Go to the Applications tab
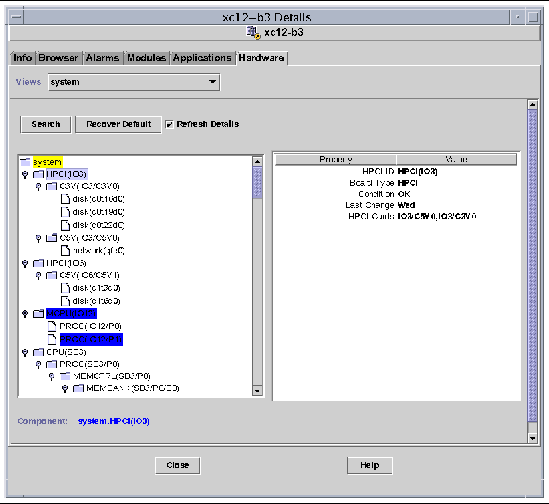The height and width of the screenshot is (504, 549). coord(202,58)
